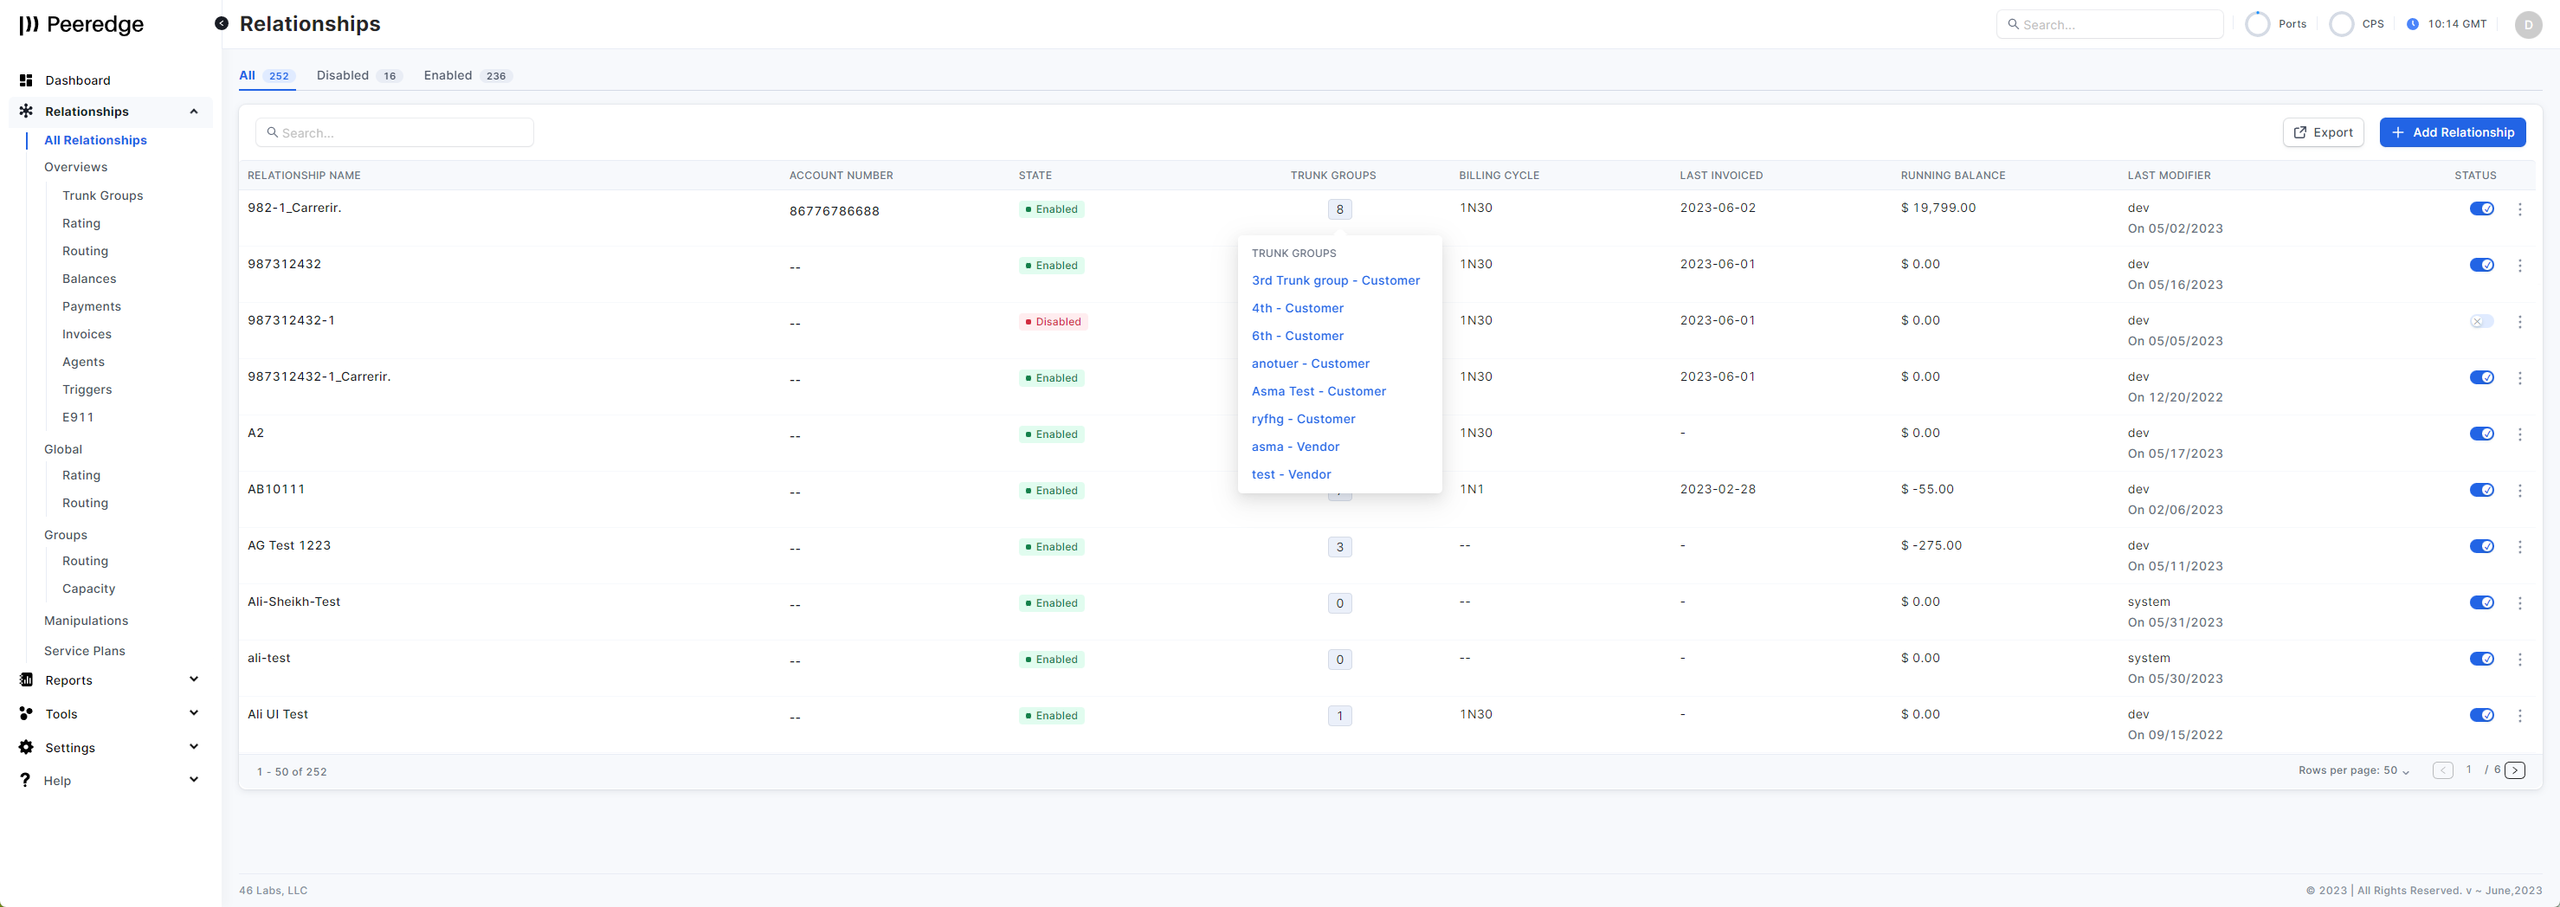Toggle status switch for 987312432-1_Carrerir.
The width and height of the screenshot is (2560, 907).
coord(2482,377)
